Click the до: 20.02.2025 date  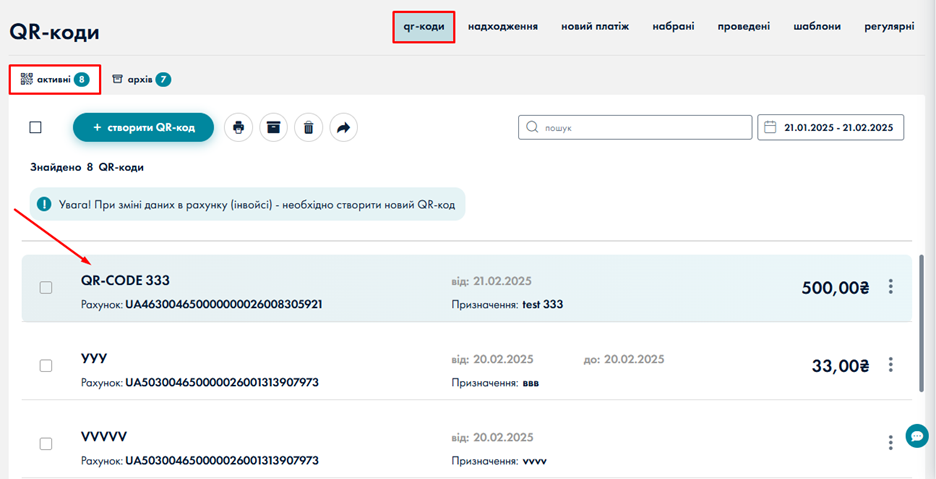pyautogui.click(x=623, y=360)
